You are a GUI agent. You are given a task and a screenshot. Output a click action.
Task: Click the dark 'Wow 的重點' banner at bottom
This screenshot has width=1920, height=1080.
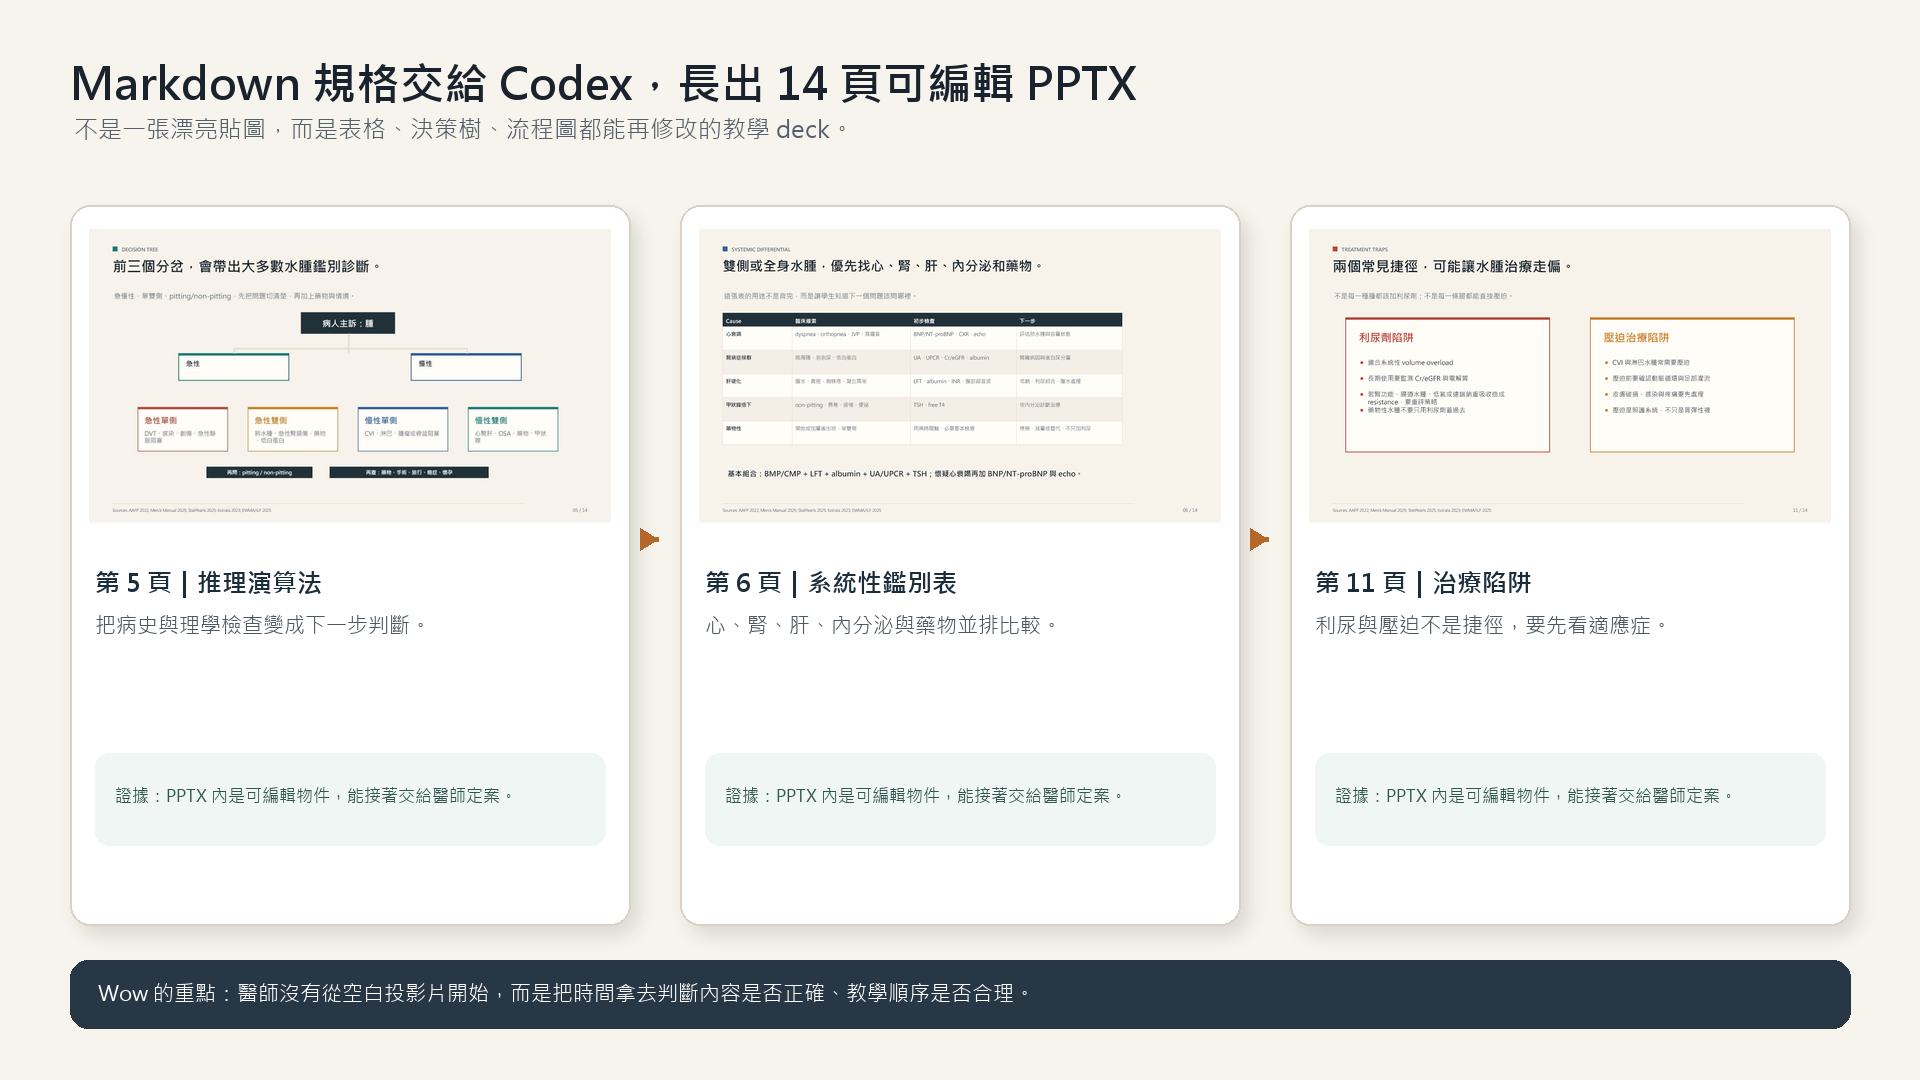pyautogui.click(x=960, y=994)
